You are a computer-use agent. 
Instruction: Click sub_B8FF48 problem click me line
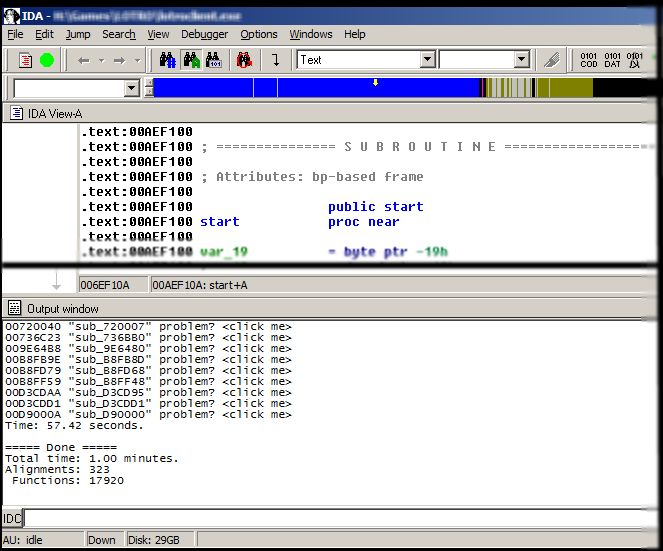(x=148, y=381)
